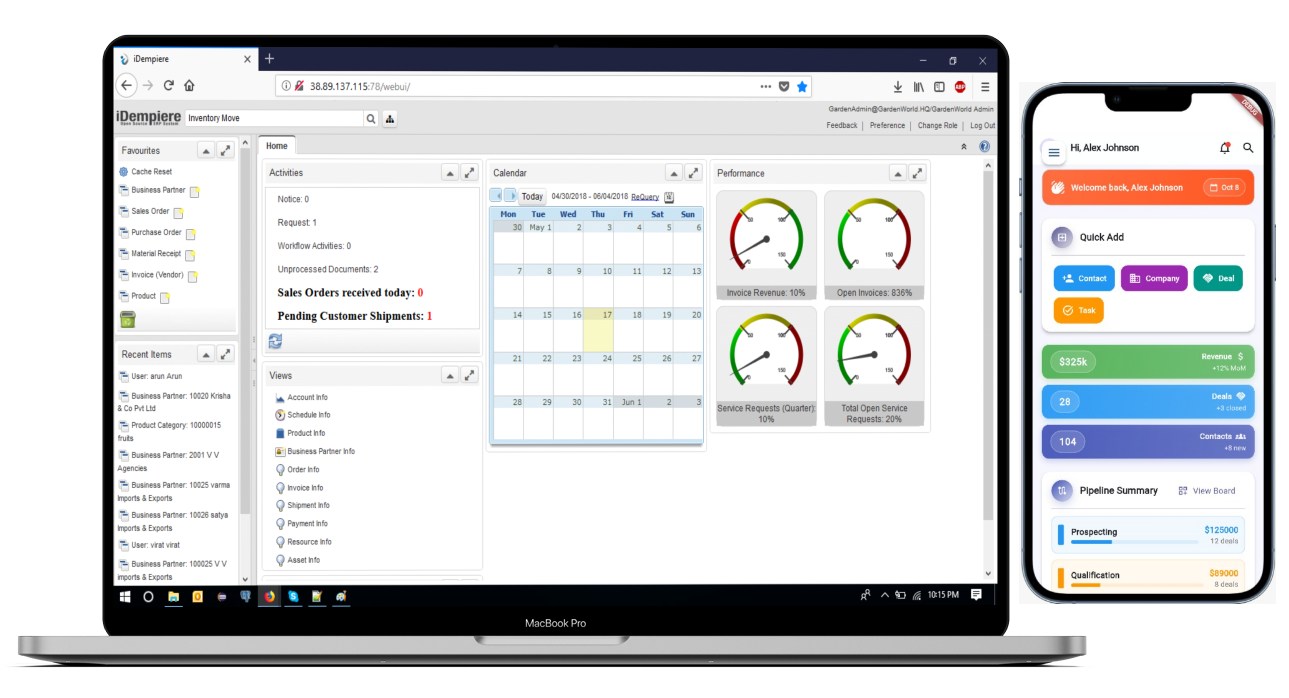Switch to the Home tab
The height and width of the screenshot is (698, 1289).
[x=277, y=145]
